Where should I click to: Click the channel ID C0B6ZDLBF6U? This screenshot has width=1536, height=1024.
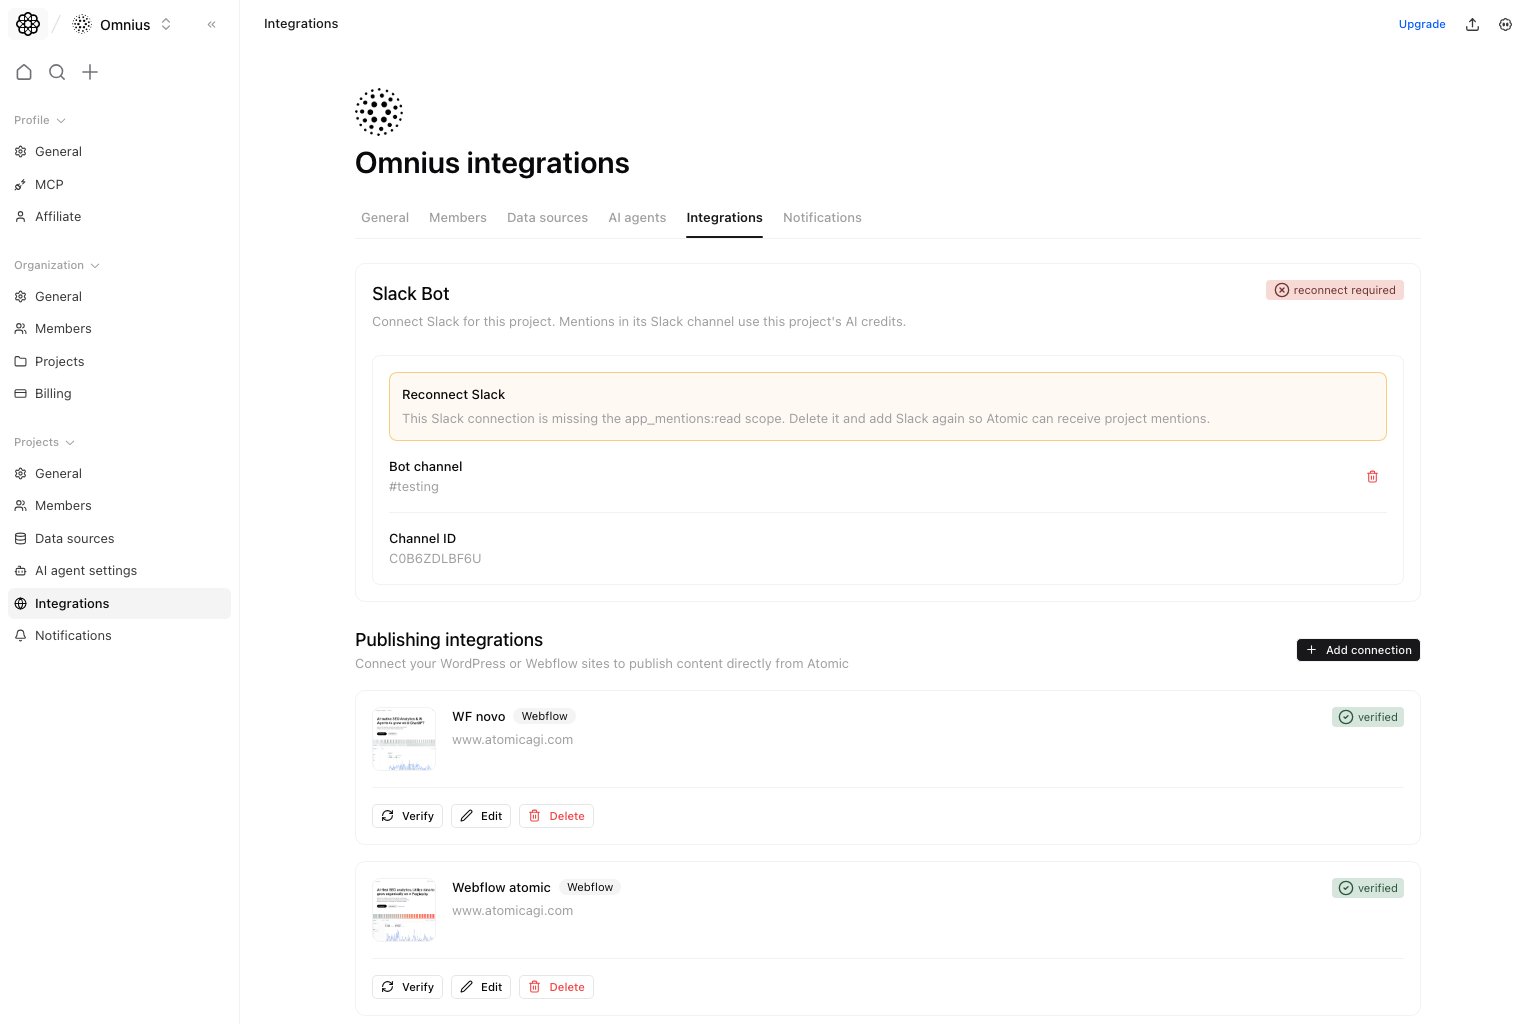pyautogui.click(x=435, y=559)
